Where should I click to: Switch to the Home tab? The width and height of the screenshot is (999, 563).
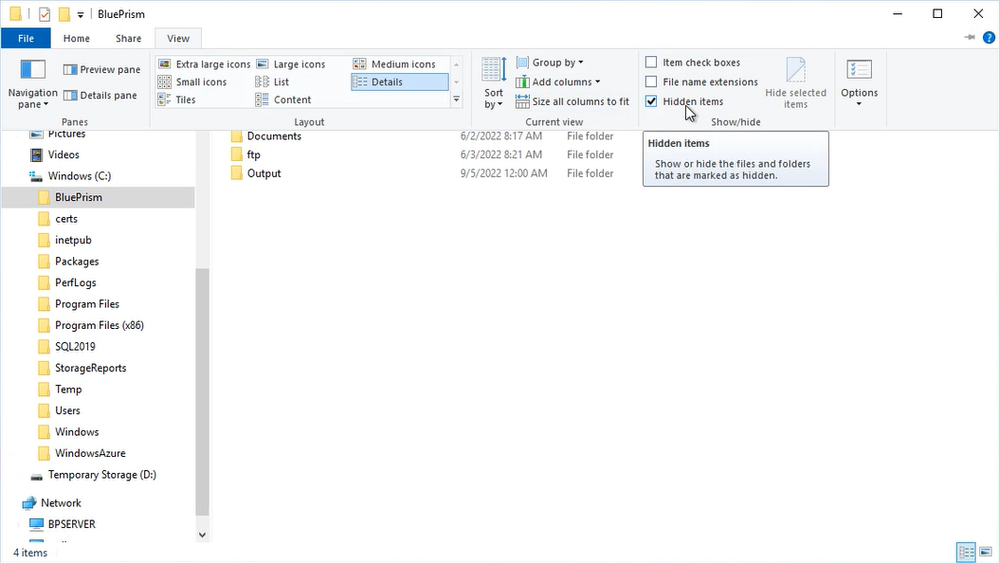76,38
